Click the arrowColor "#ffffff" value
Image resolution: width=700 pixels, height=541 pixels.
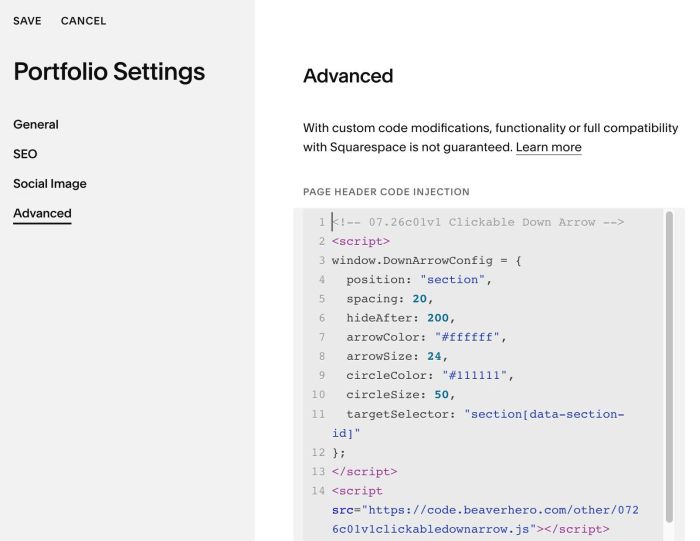[467, 337]
